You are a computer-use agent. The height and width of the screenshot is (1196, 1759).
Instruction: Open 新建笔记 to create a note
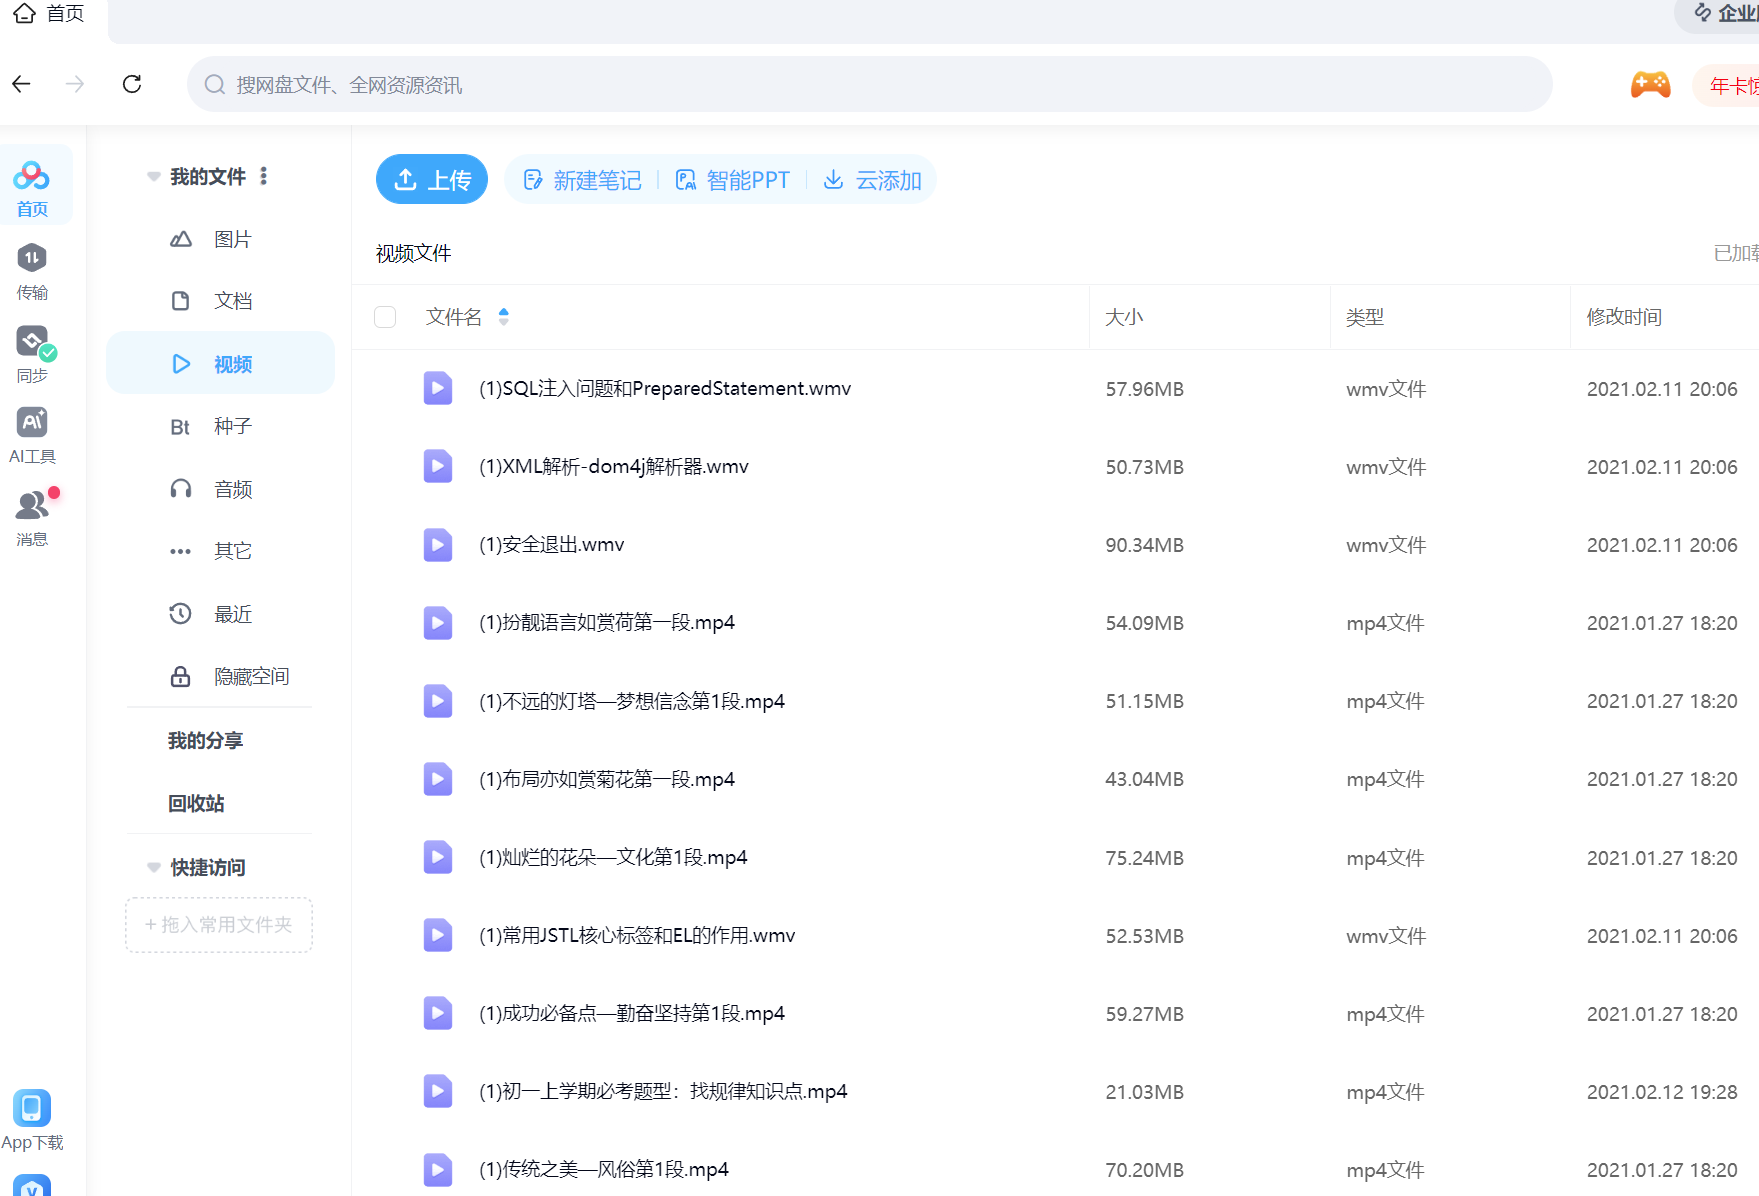(582, 180)
